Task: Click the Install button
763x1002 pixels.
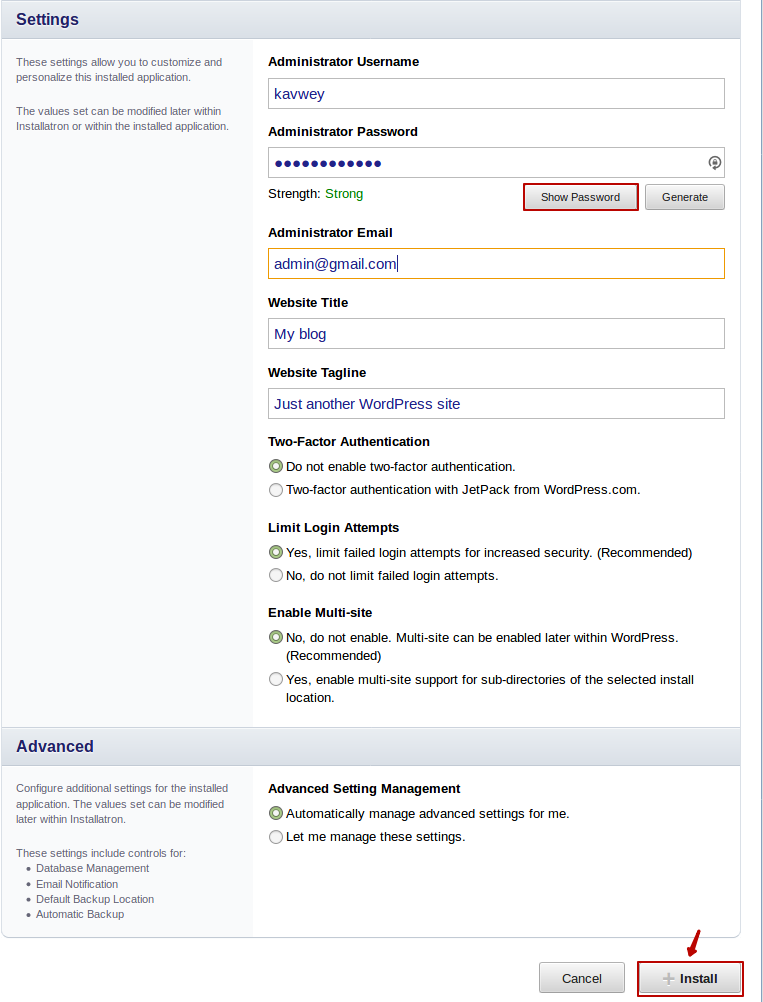Action: click(690, 978)
